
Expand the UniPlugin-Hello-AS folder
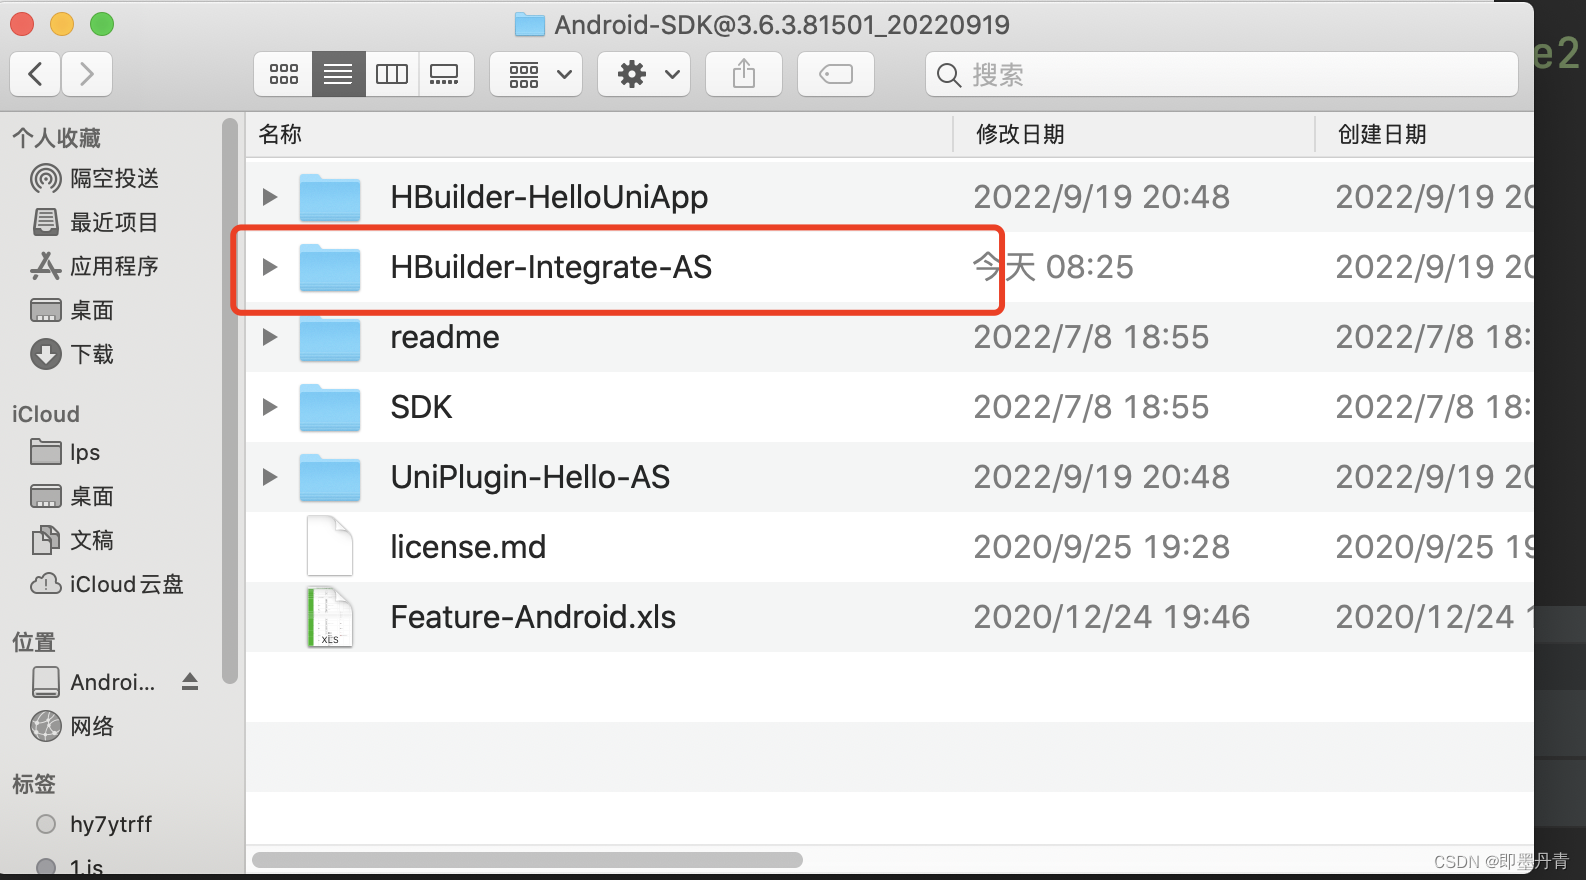pyautogui.click(x=269, y=477)
